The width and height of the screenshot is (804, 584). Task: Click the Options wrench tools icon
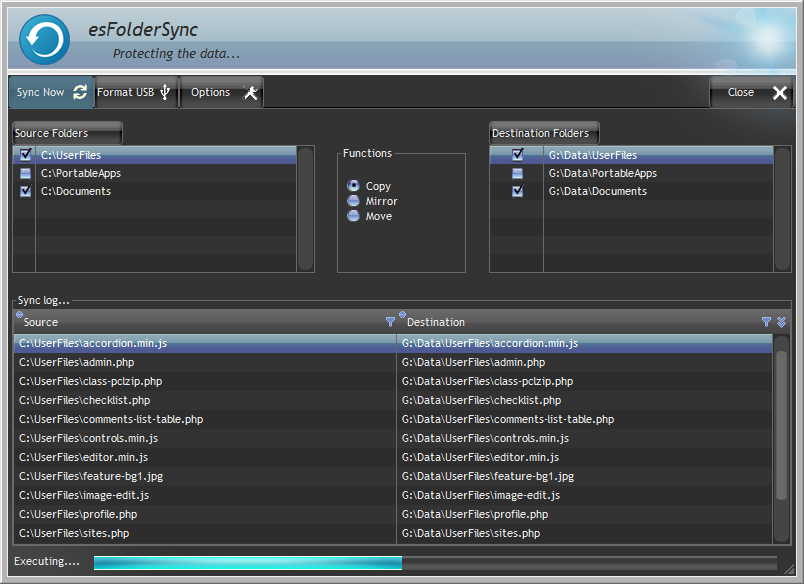[251, 92]
